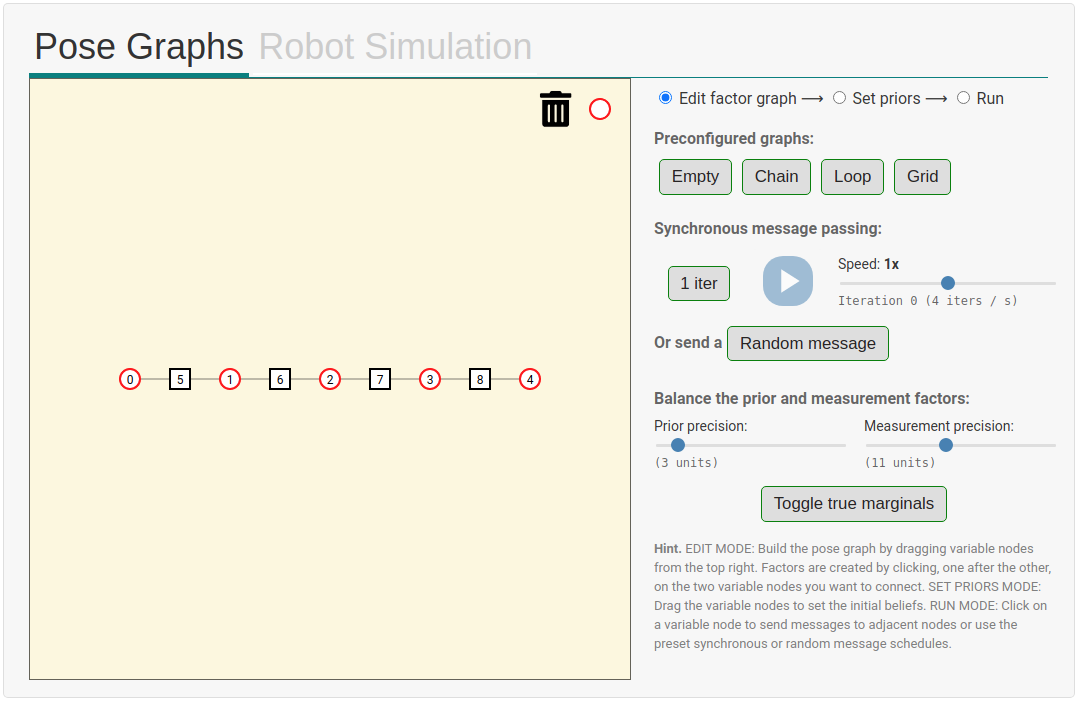Click the new variable node circle icon

(x=600, y=109)
